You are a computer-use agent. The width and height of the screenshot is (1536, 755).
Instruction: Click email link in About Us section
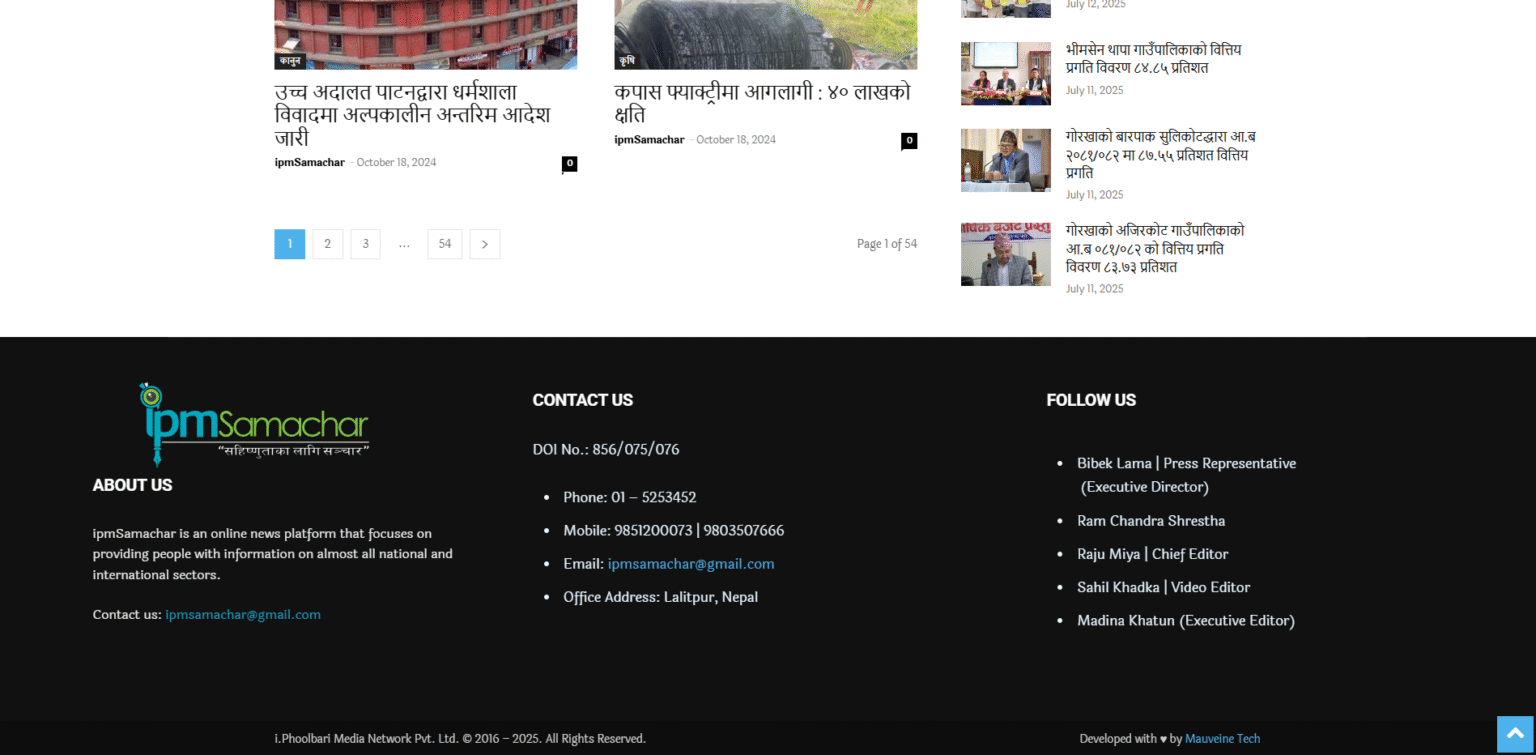coord(243,615)
